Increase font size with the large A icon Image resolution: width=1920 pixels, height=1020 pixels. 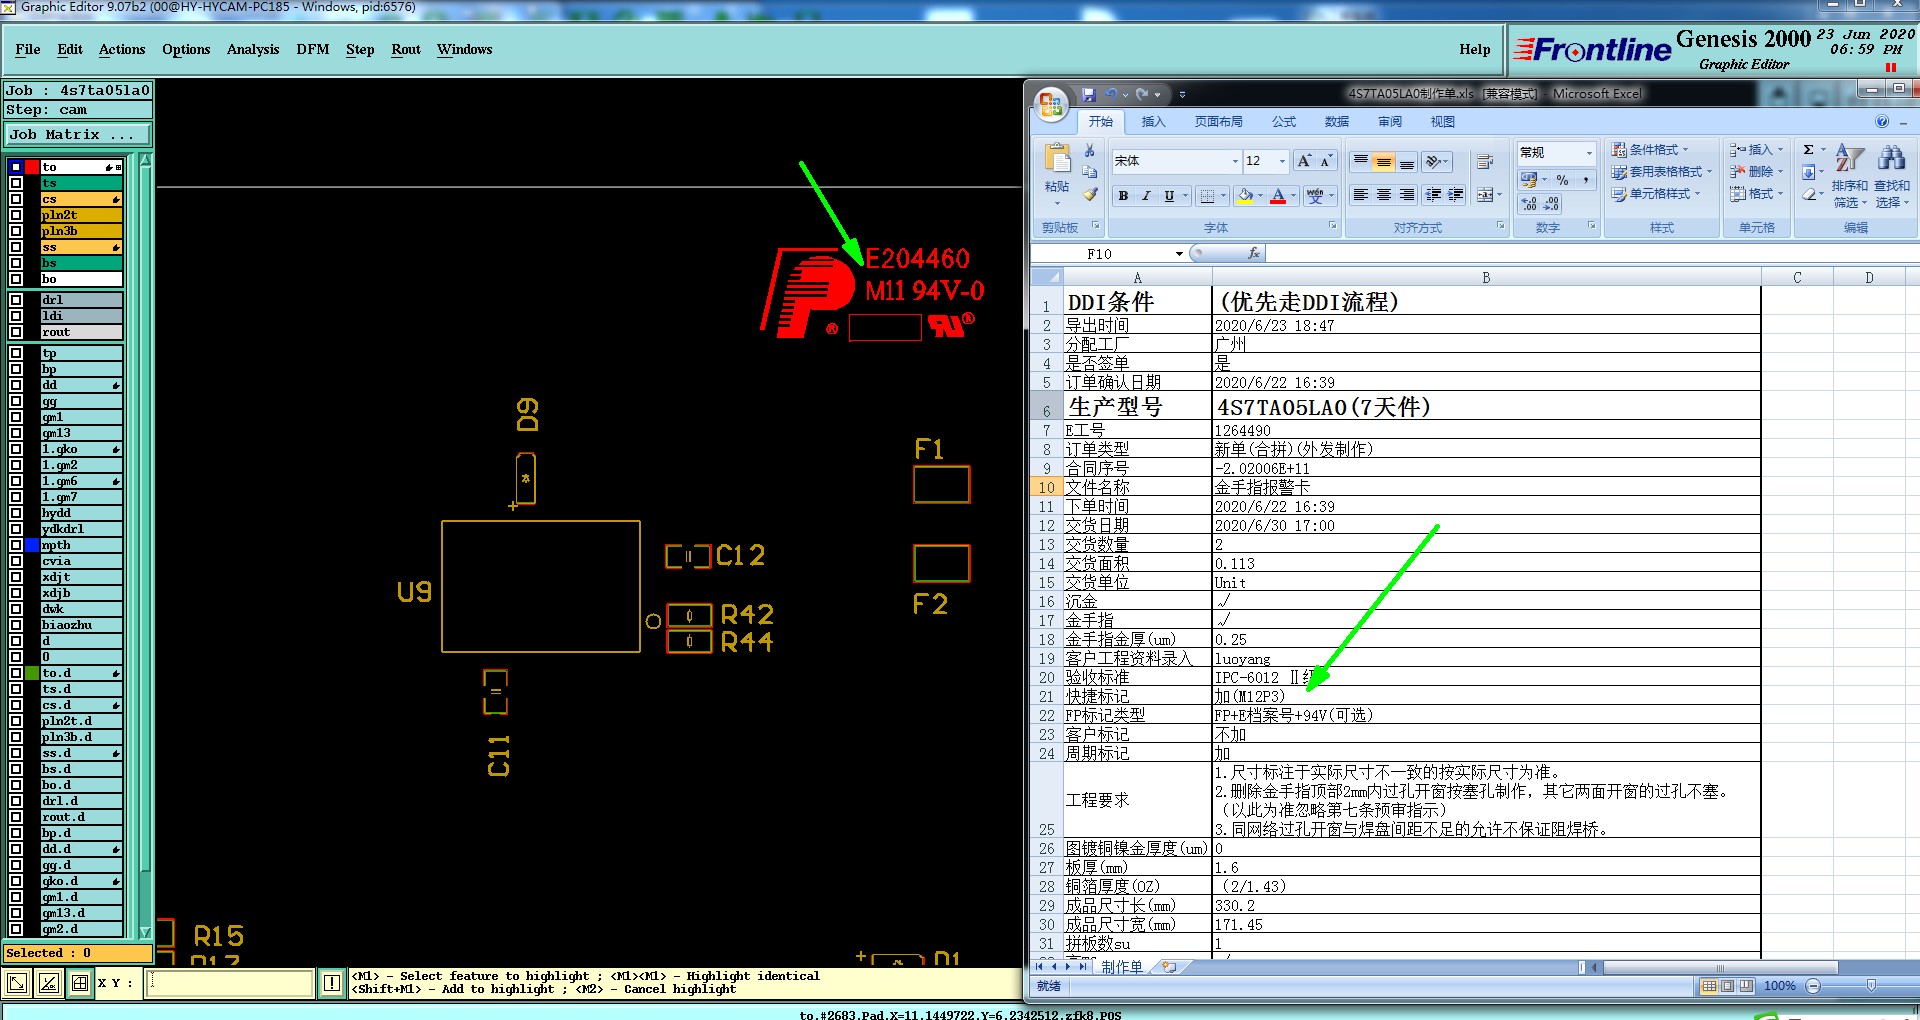tap(1304, 161)
